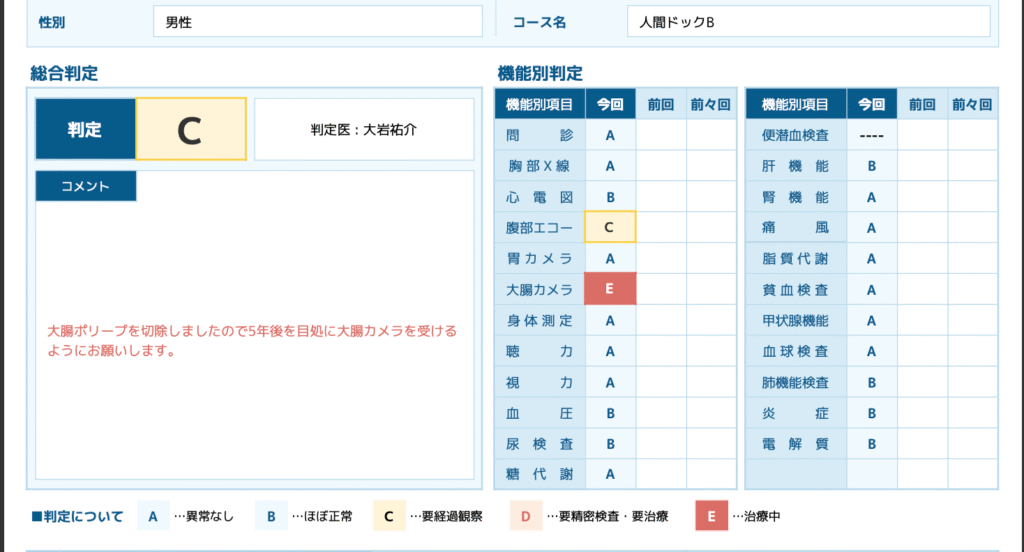
Task: Click the 炎症 row label
Action: coord(795,413)
